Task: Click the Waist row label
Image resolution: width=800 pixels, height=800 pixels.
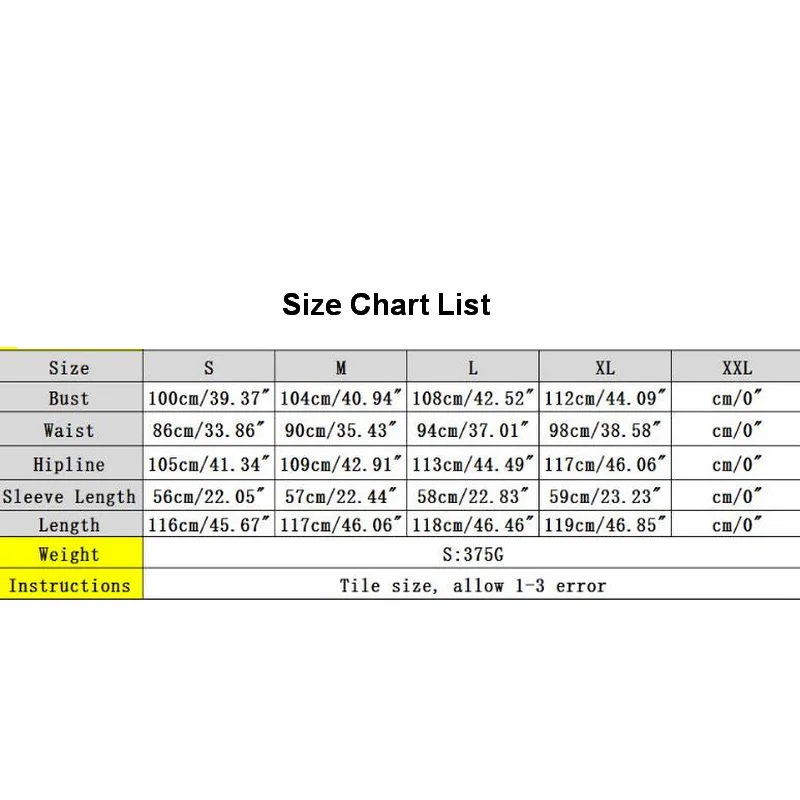Action: (x=71, y=430)
